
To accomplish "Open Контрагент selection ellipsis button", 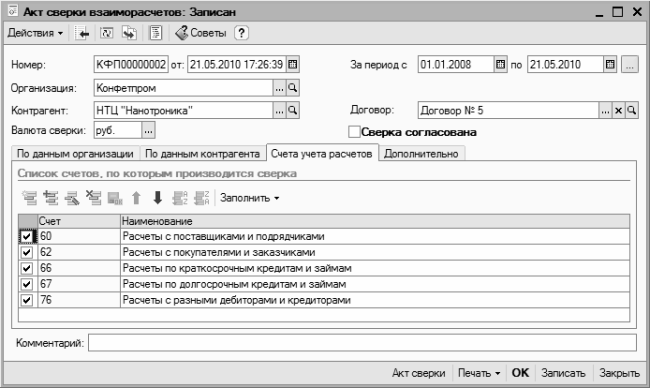I will (279, 110).
